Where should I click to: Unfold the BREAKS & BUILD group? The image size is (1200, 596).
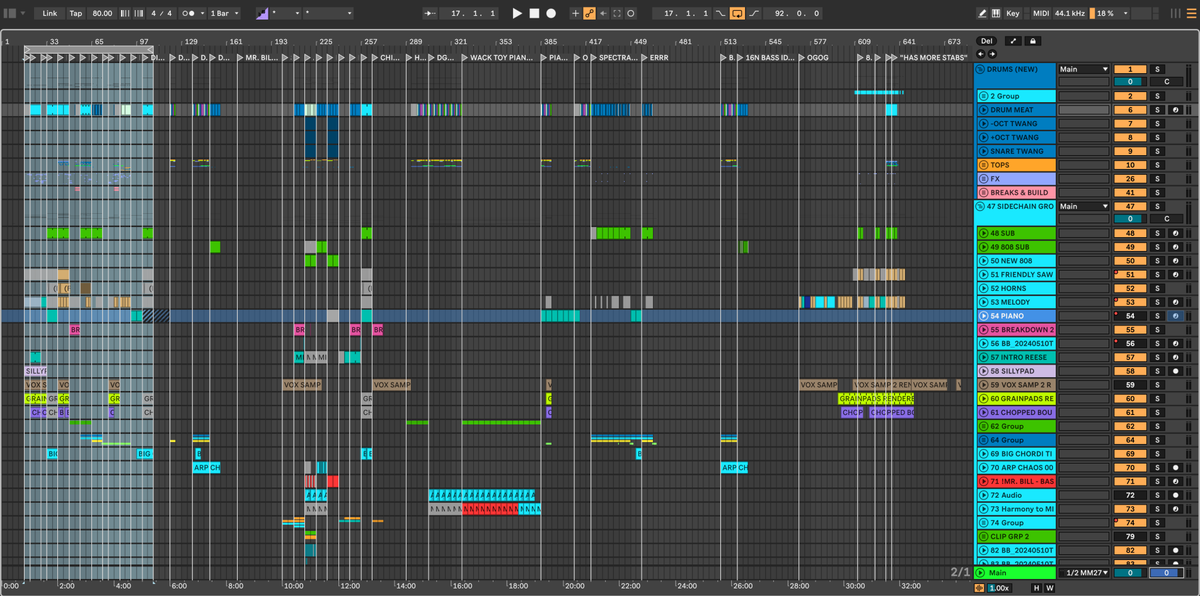point(983,192)
